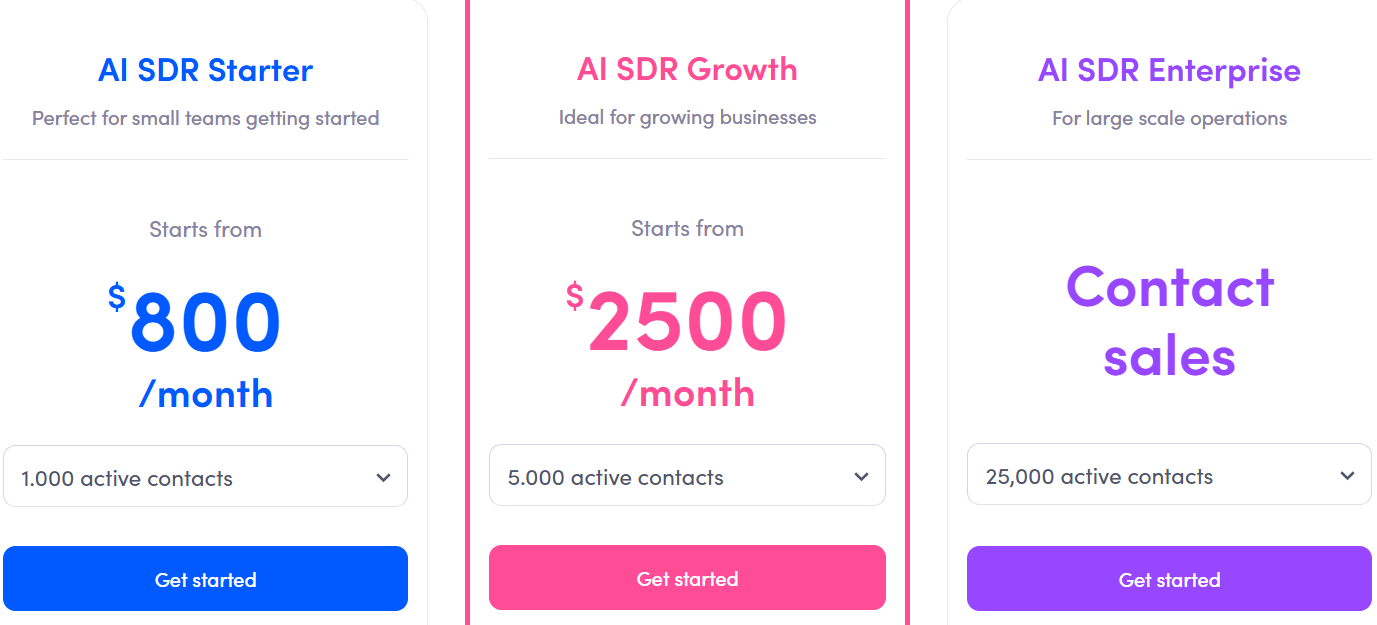Image resolution: width=1377 pixels, height=625 pixels.
Task: Open the 5.000 active contacts dropdown
Action: [687, 475]
